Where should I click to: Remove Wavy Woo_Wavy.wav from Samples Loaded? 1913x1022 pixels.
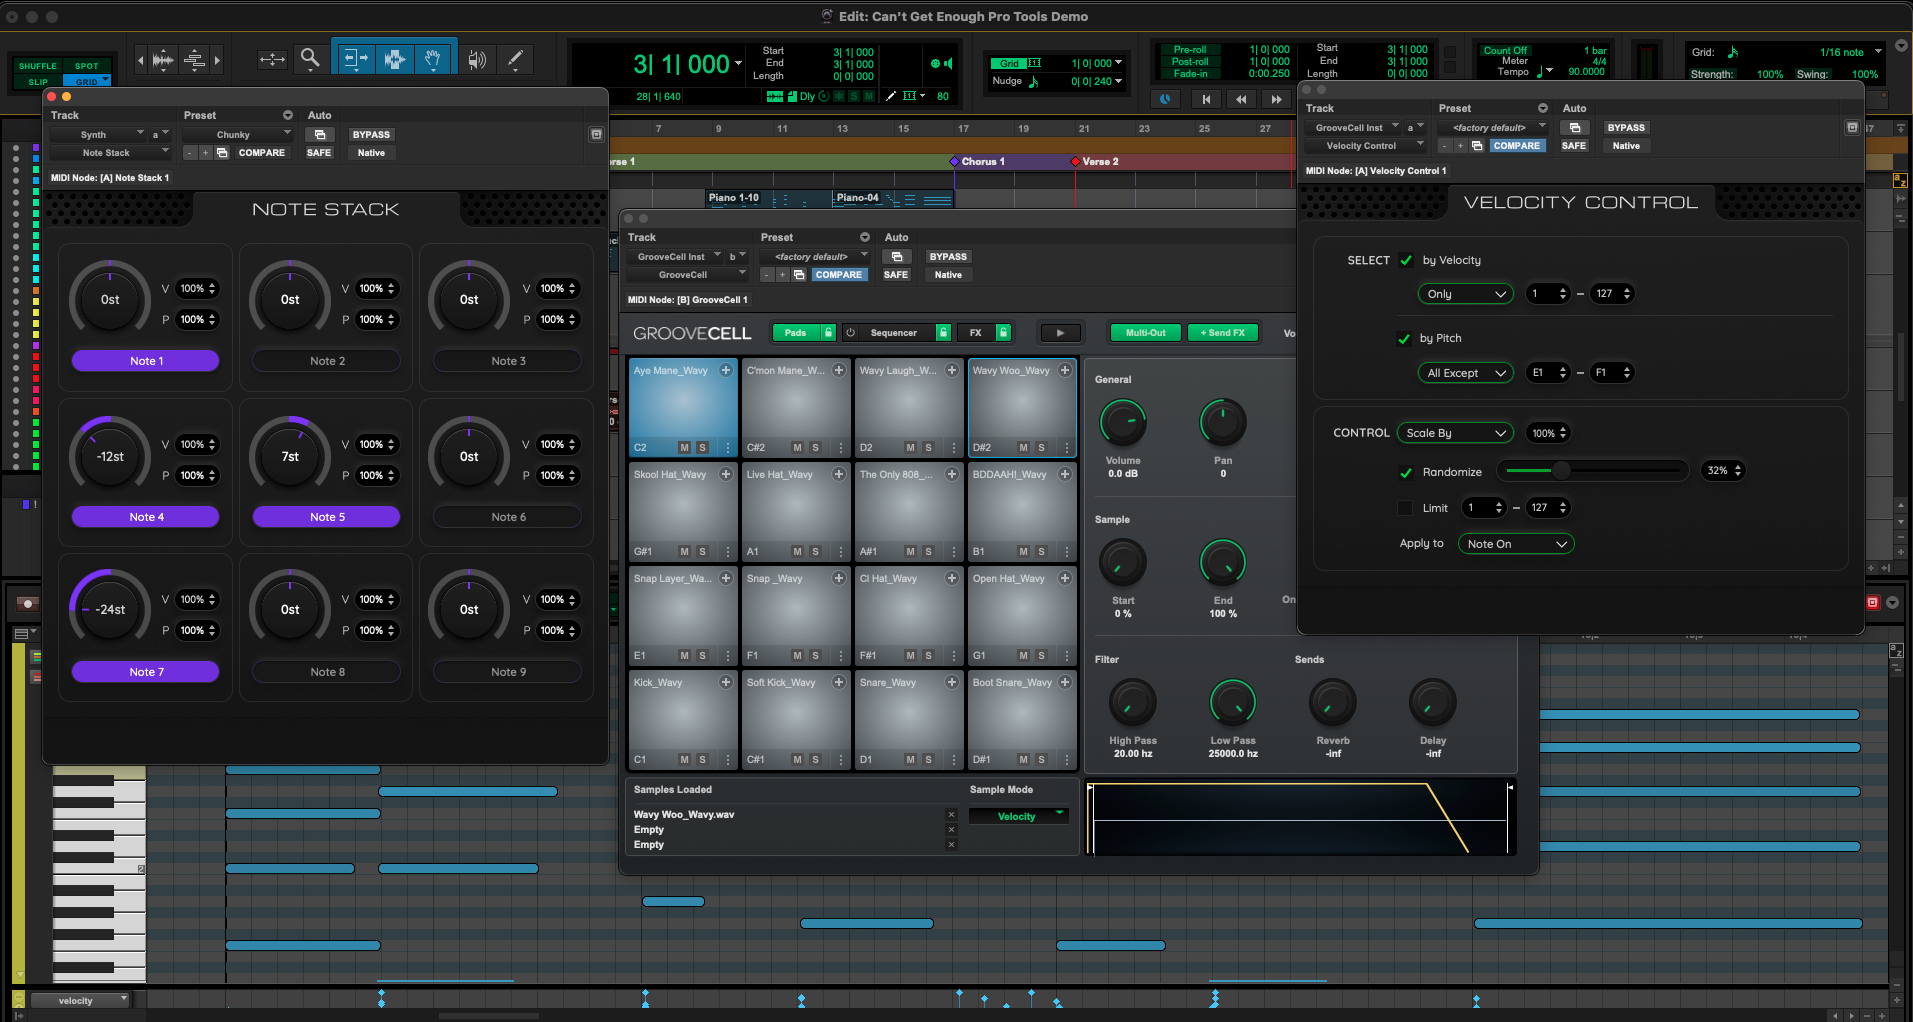click(950, 815)
